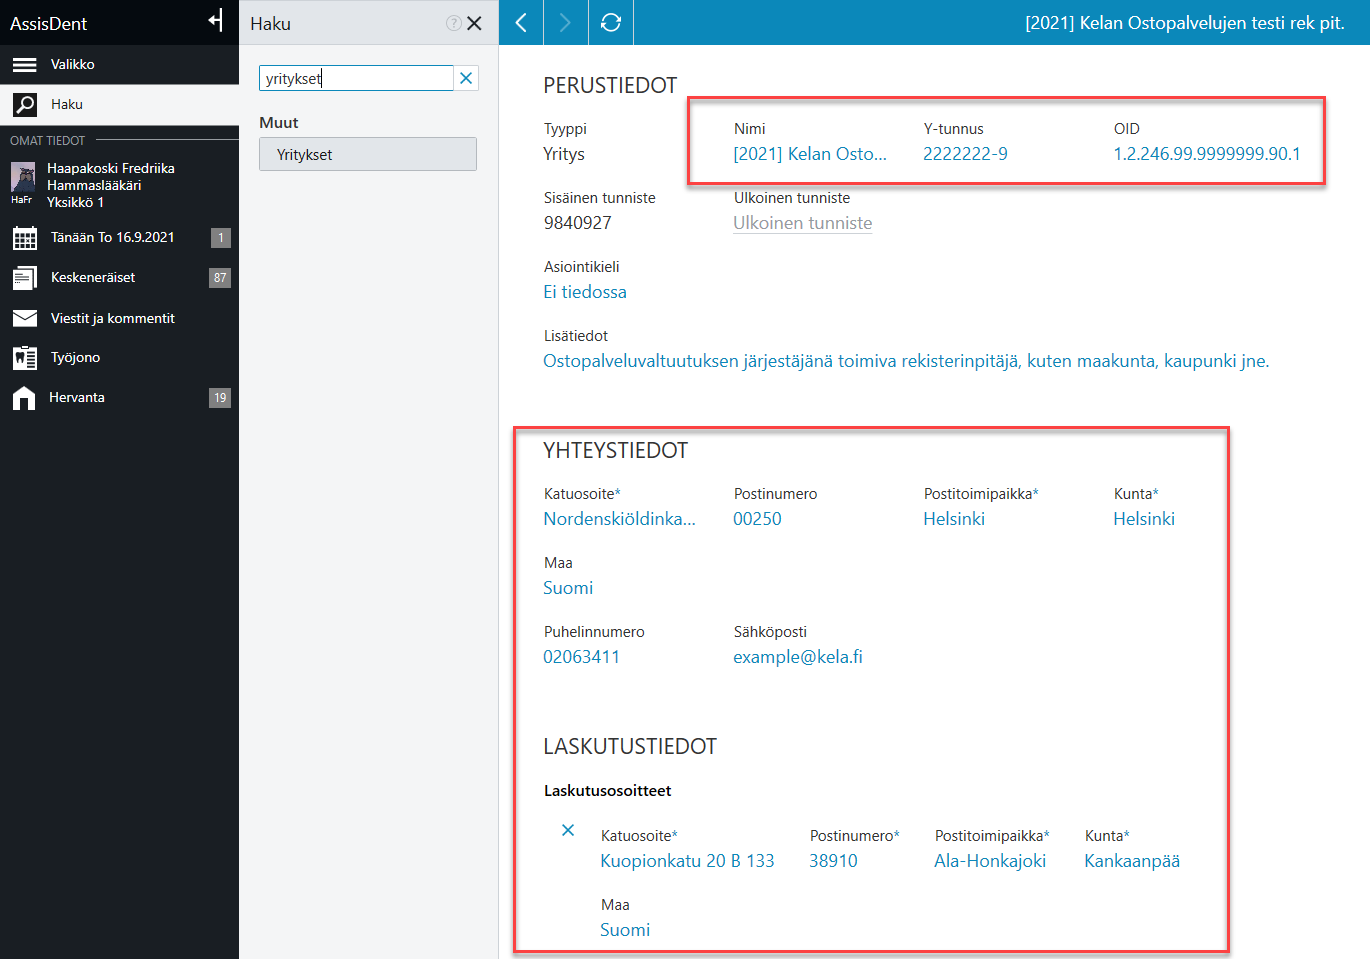Edit billing Maa Suomi

point(625,930)
